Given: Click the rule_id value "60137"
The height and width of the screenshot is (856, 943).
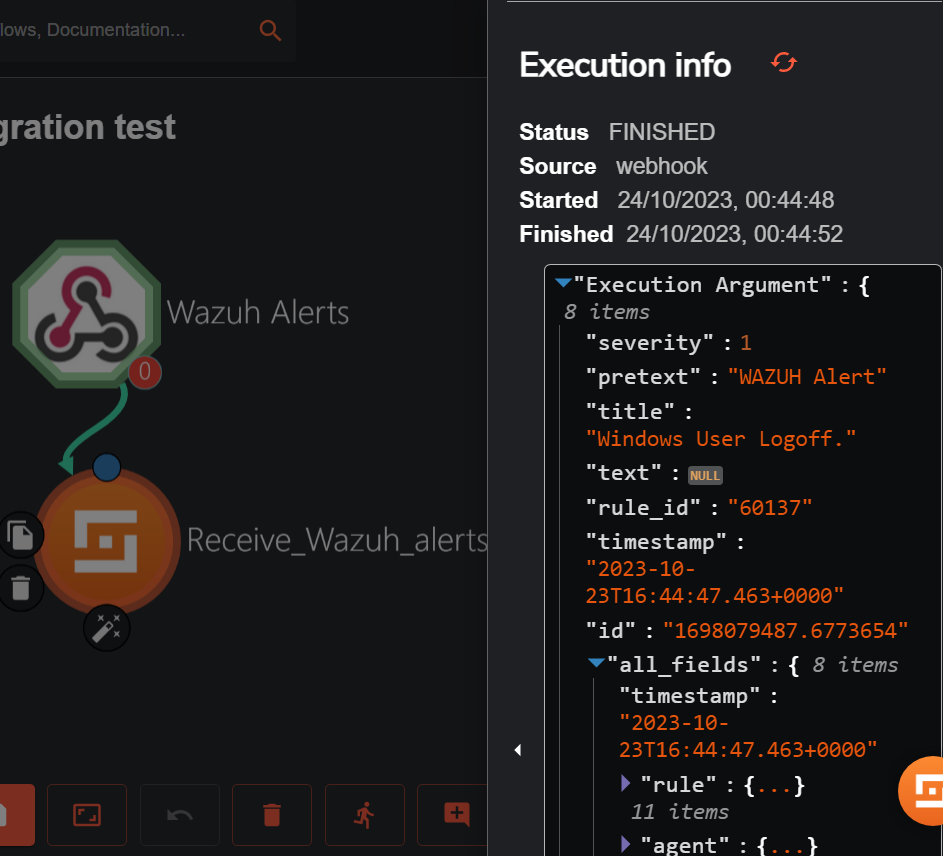Looking at the screenshot, I should point(769,508).
